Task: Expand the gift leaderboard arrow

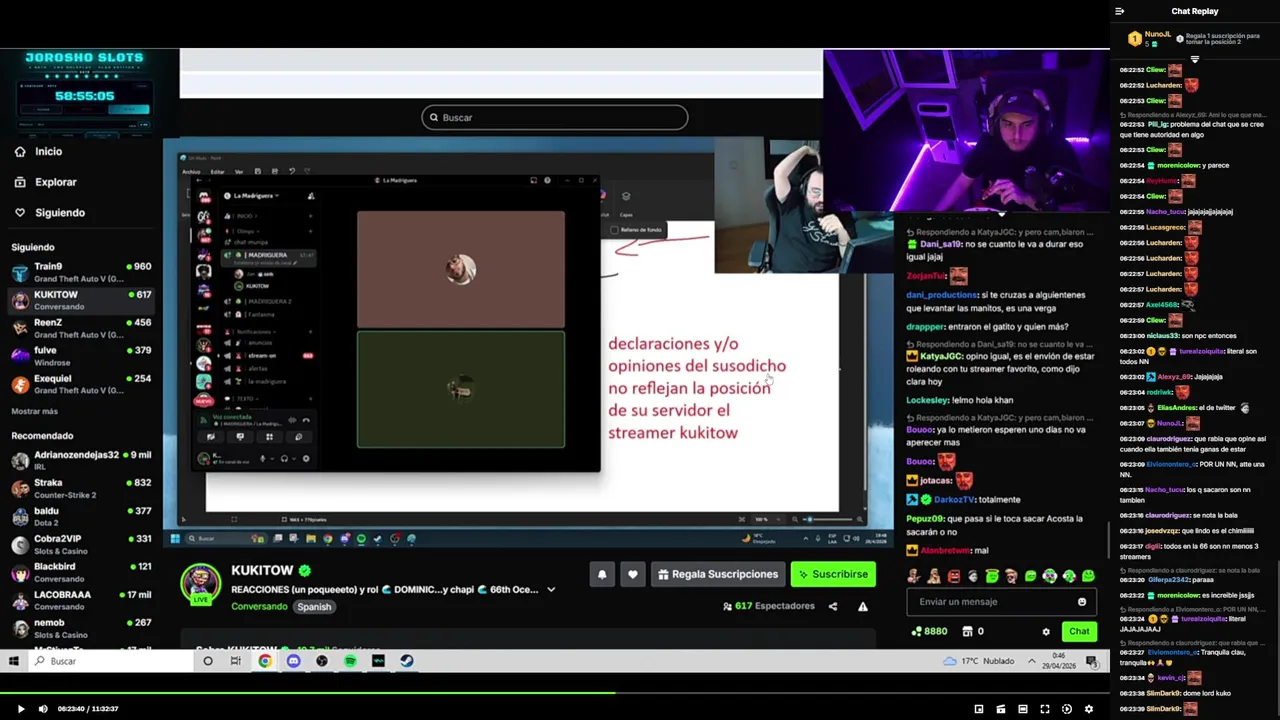Action: [x=1194, y=59]
